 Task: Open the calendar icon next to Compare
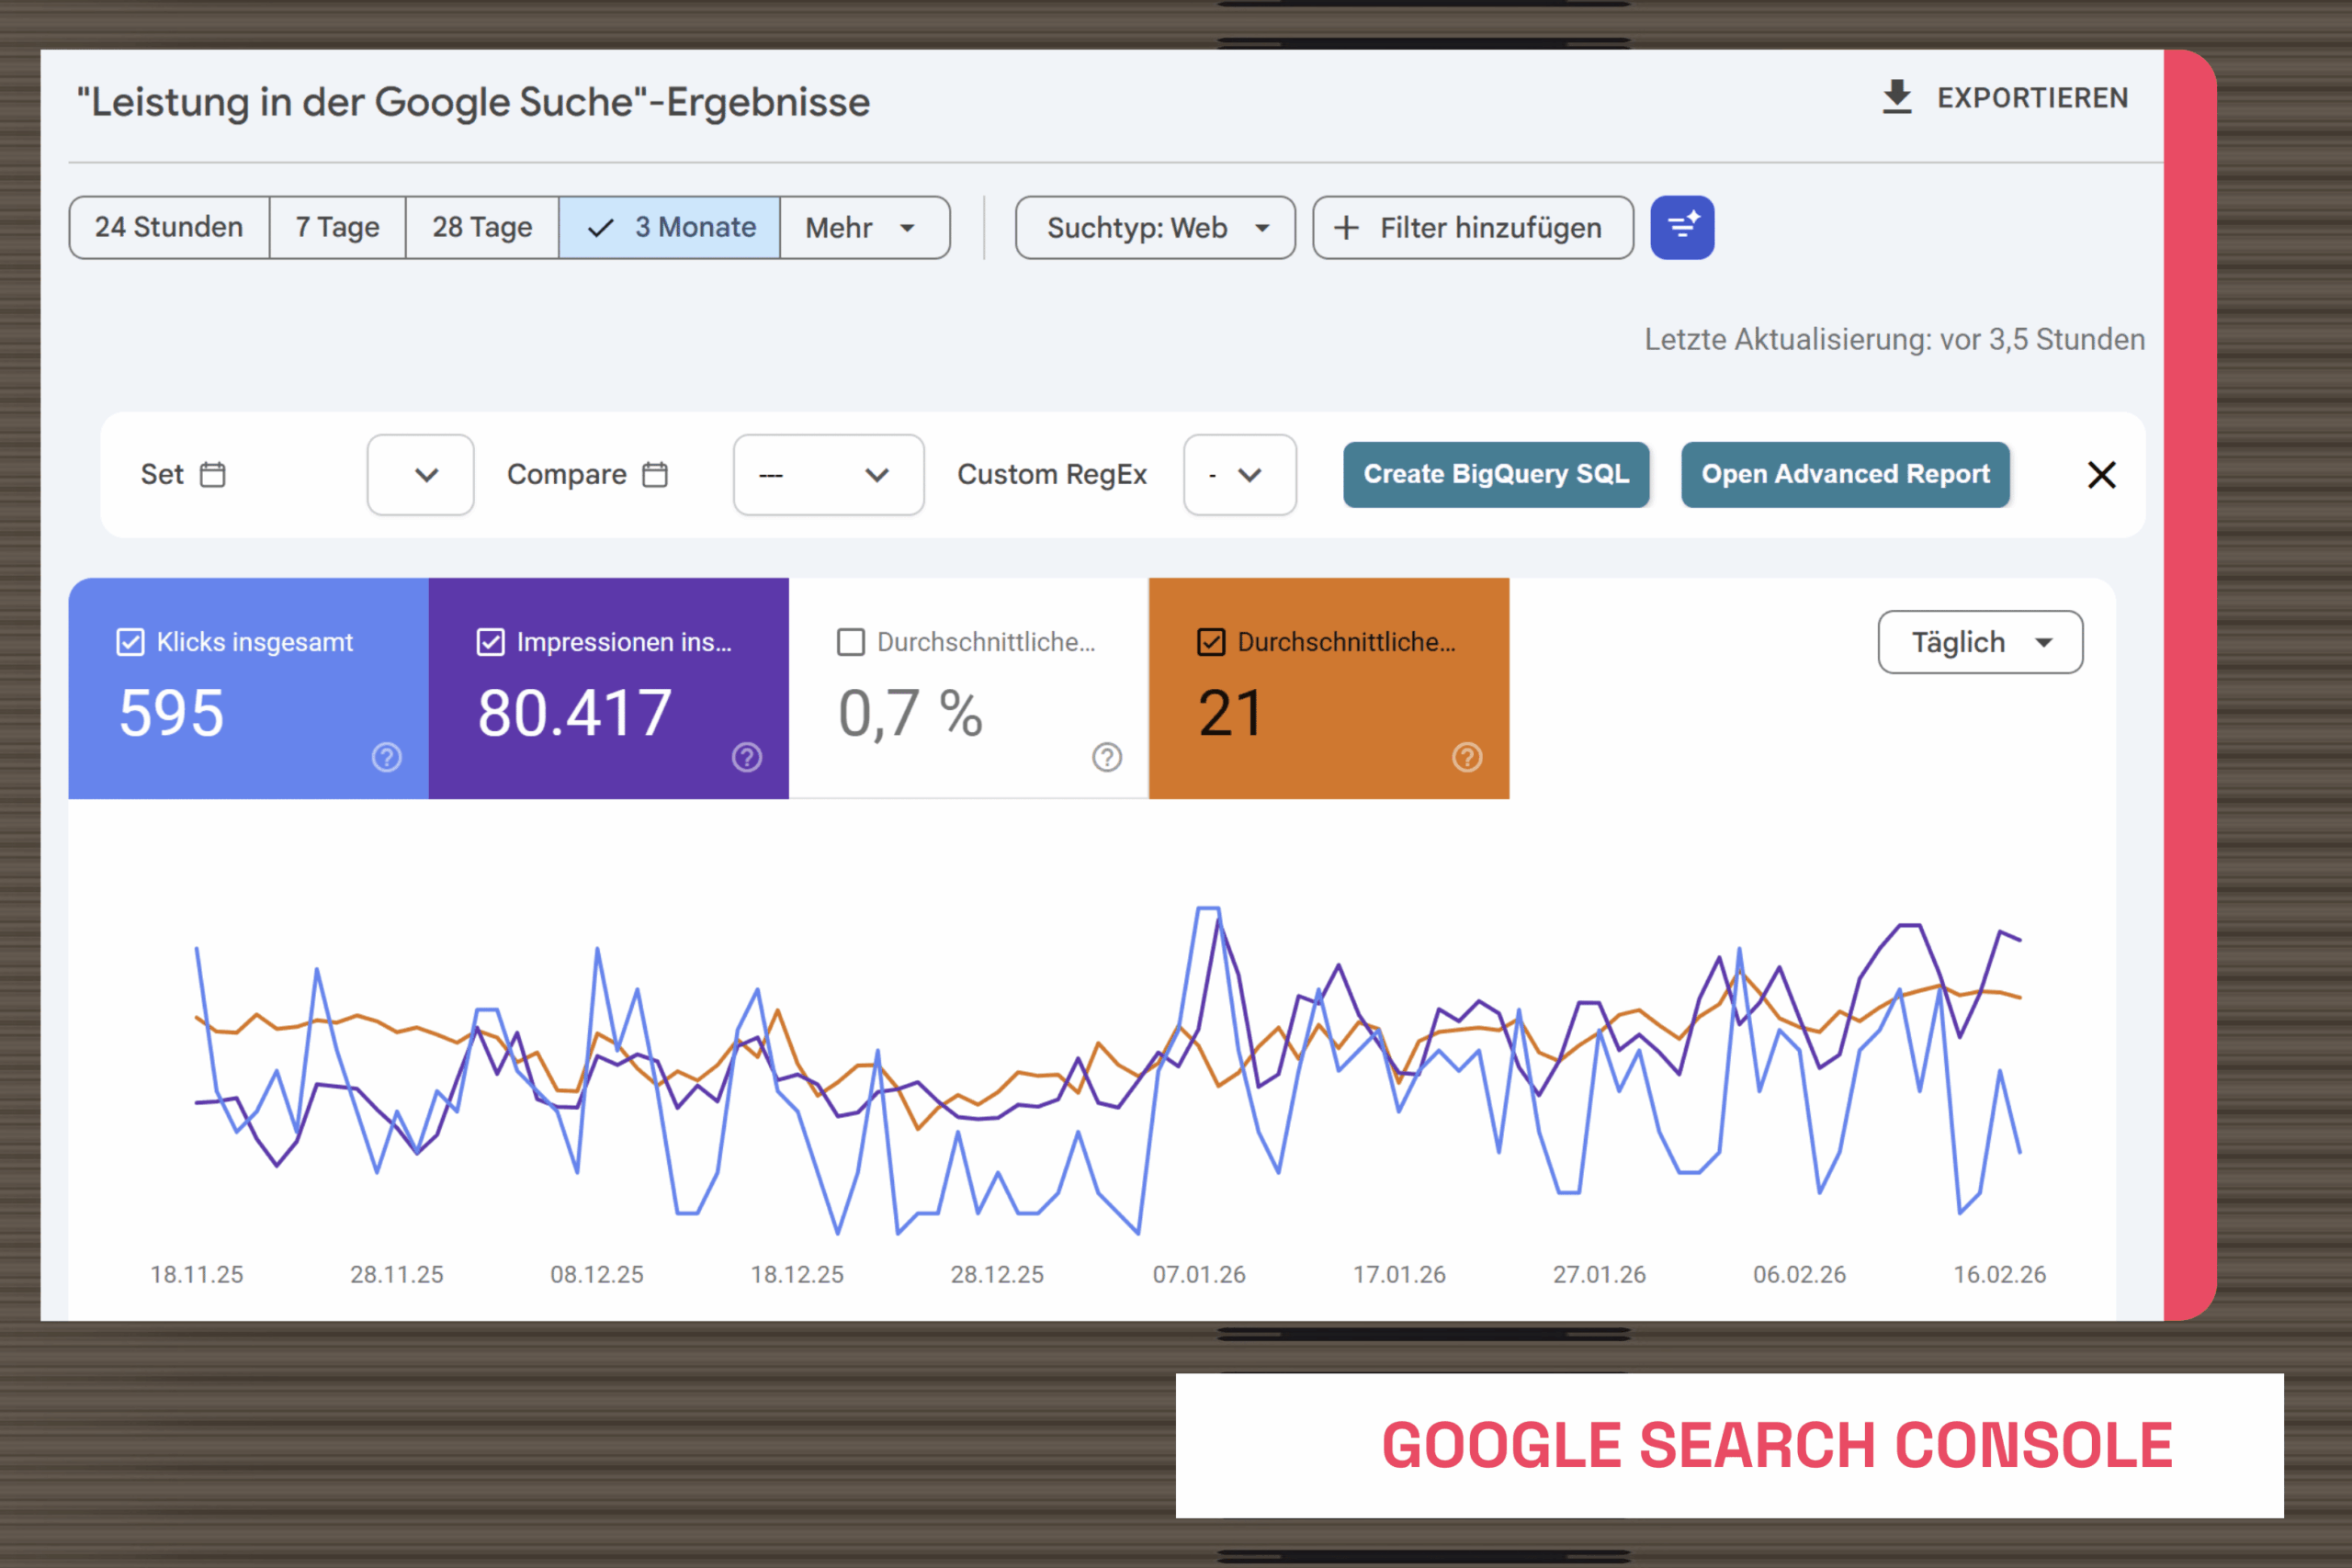[x=656, y=474]
